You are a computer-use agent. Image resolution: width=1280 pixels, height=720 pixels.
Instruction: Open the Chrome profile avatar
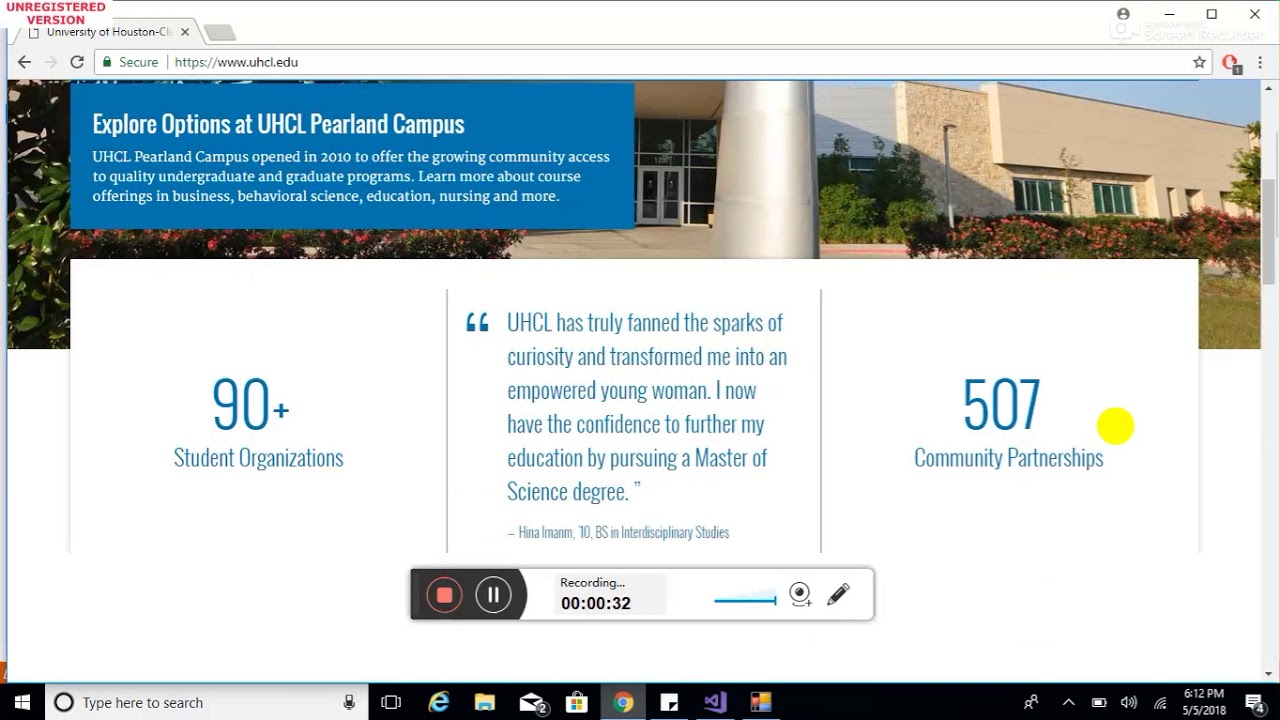coord(1123,14)
